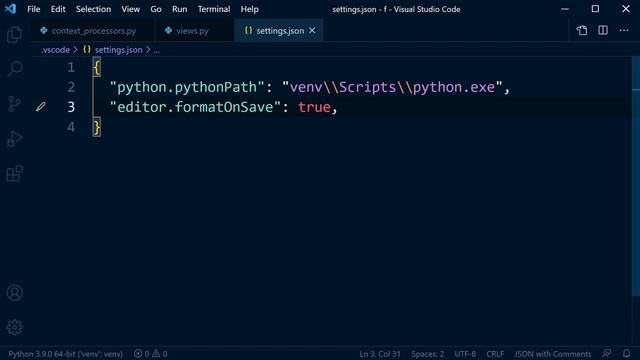Open the errors and warnings indicator
The width and height of the screenshot is (640, 360).
point(151,354)
